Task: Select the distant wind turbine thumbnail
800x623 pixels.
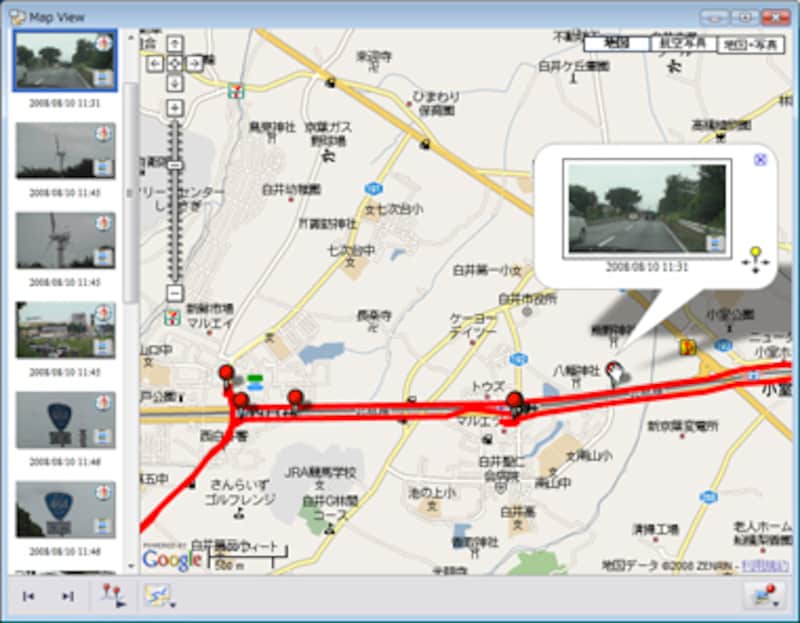Action: click(65, 151)
